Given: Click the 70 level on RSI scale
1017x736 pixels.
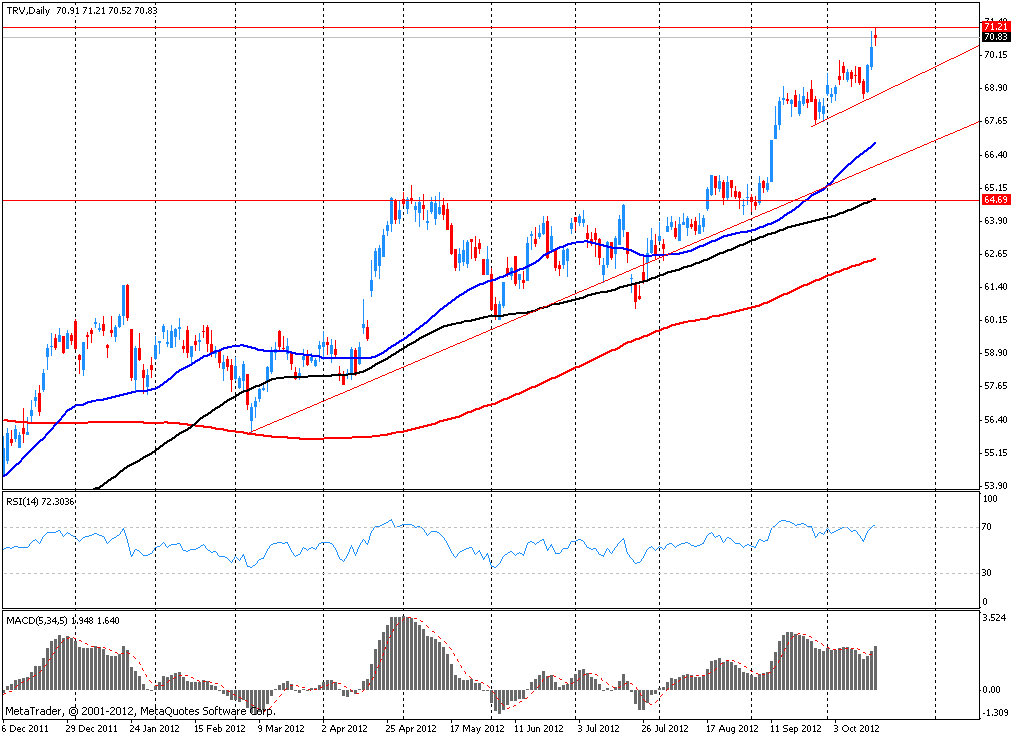Looking at the screenshot, I should coord(987,527).
